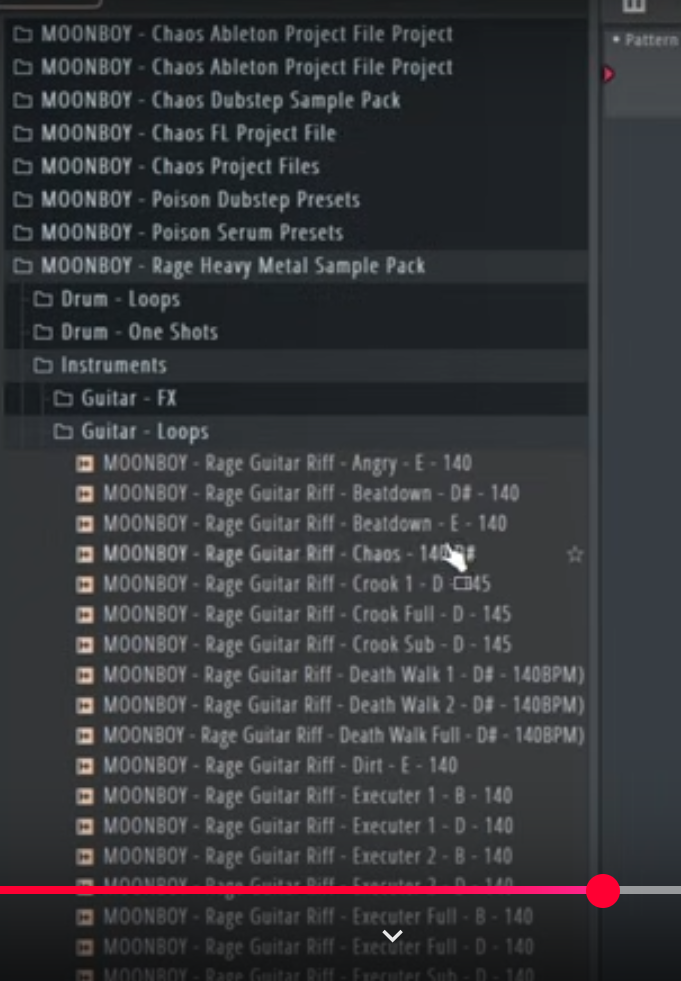Click the audio file icon for Angry riff
The width and height of the screenshot is (681, 981).
pyautogui.click(x=84, y=464)
